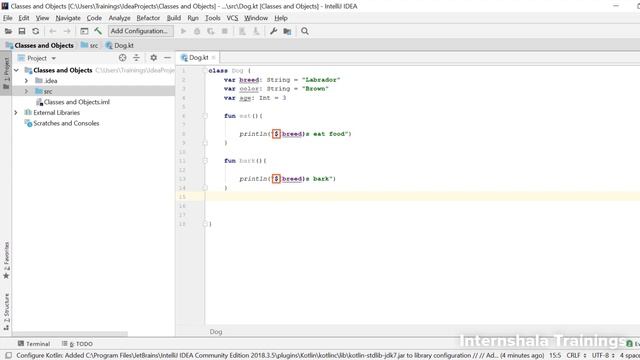Open the Window menu
The width and height of the screenshot is (640, 360).
tap(256, 18)
